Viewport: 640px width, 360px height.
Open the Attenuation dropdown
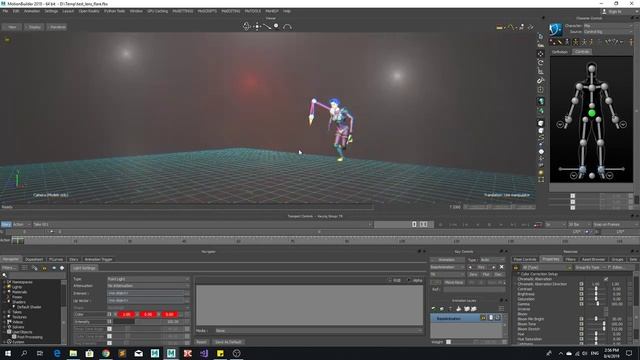(x=148, y=286)
